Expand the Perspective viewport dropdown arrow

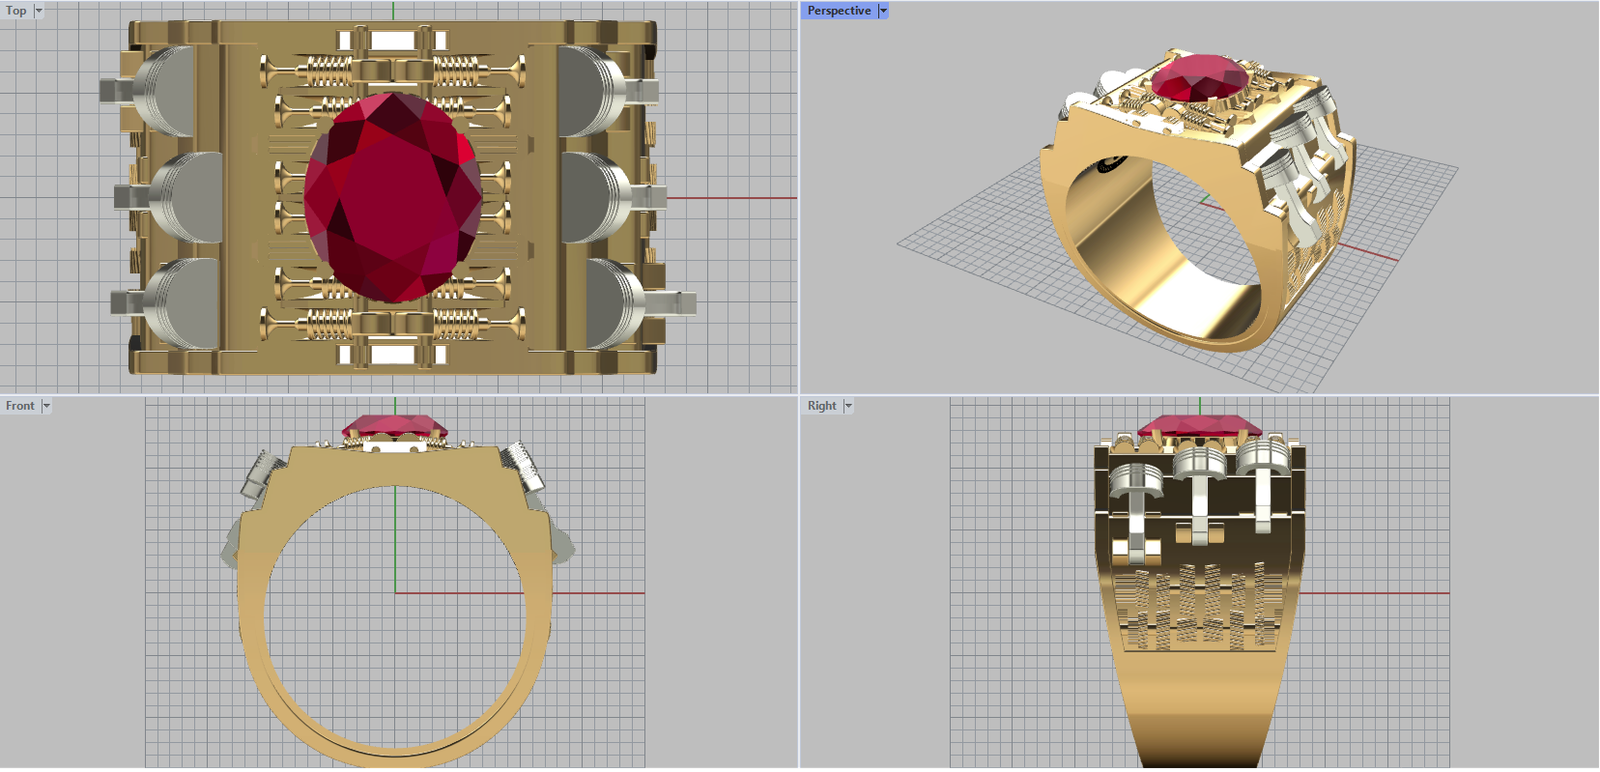883,11
